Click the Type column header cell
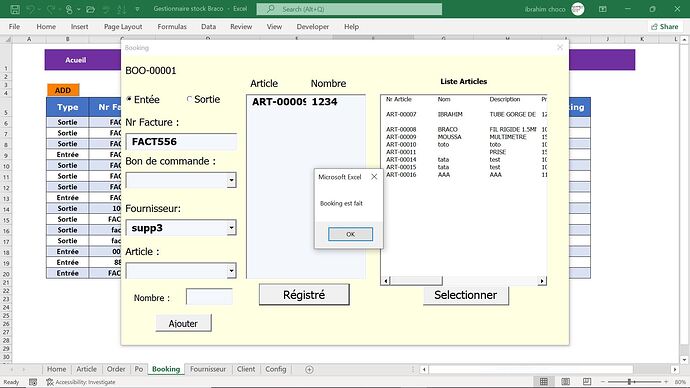 (x=67, y=107)
